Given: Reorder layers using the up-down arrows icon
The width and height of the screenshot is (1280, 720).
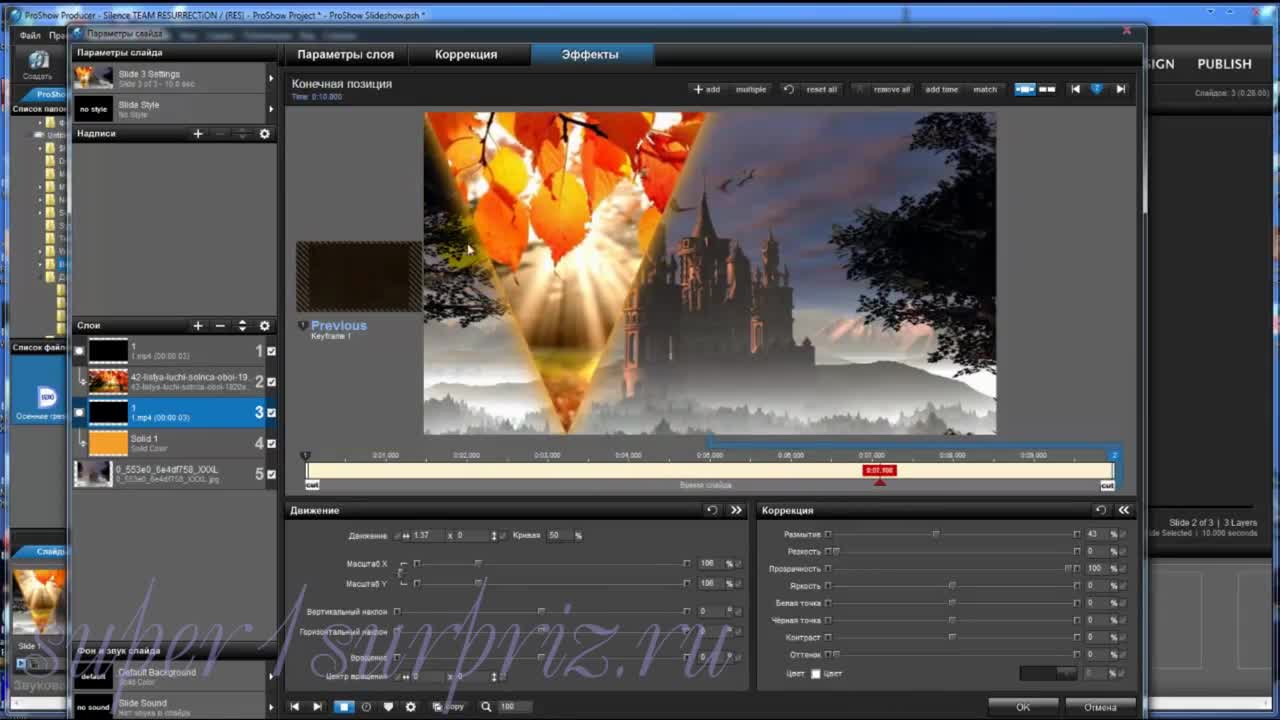Looking at the screenshot, I should click(x=242, y=325).
